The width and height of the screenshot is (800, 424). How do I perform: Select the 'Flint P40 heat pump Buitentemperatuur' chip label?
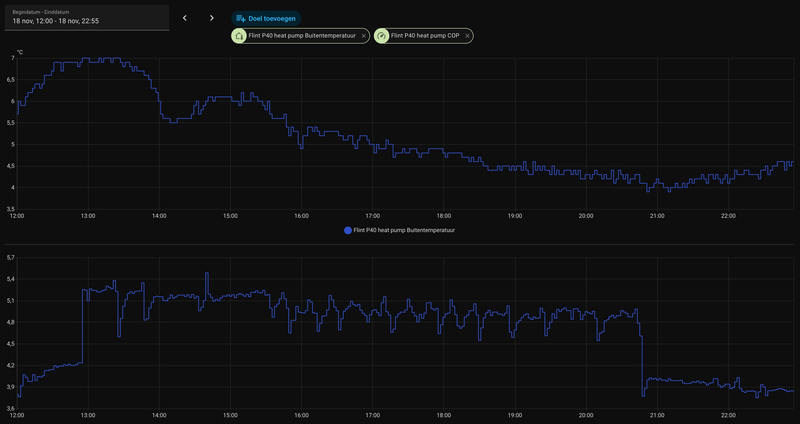coord(302,36)
